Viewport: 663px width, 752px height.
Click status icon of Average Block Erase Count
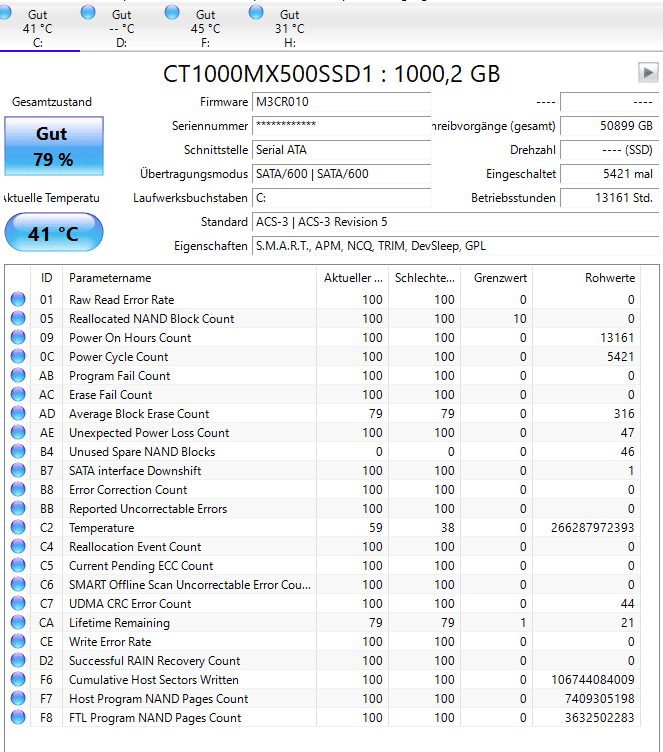point(18,413)
